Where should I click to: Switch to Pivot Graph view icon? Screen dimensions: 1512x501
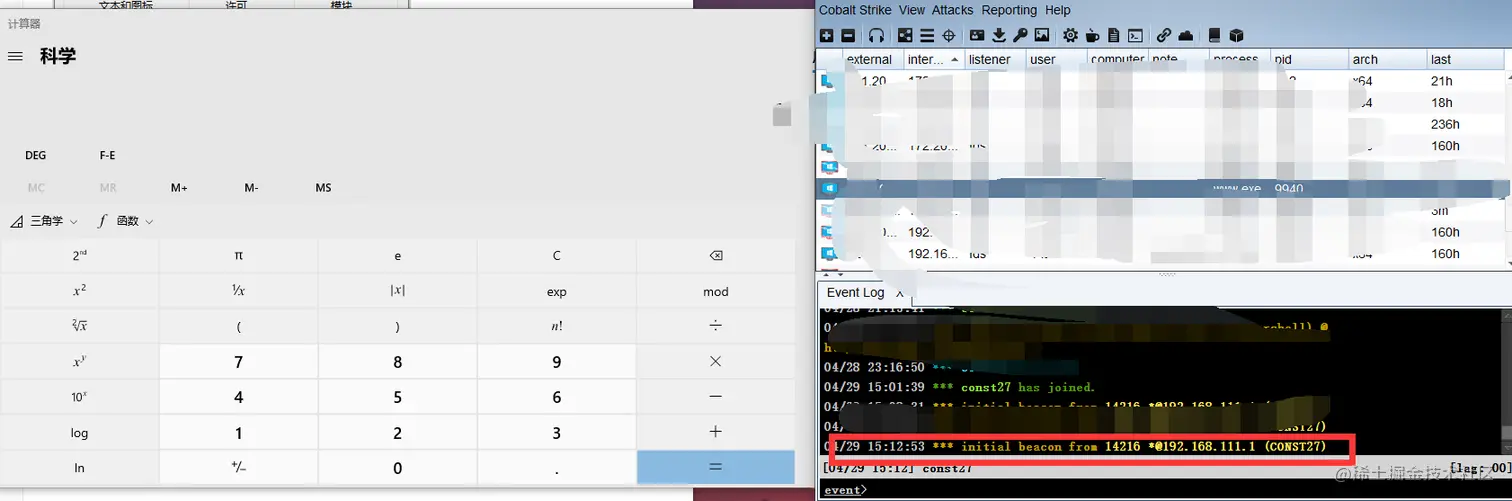tap(905, 35)
